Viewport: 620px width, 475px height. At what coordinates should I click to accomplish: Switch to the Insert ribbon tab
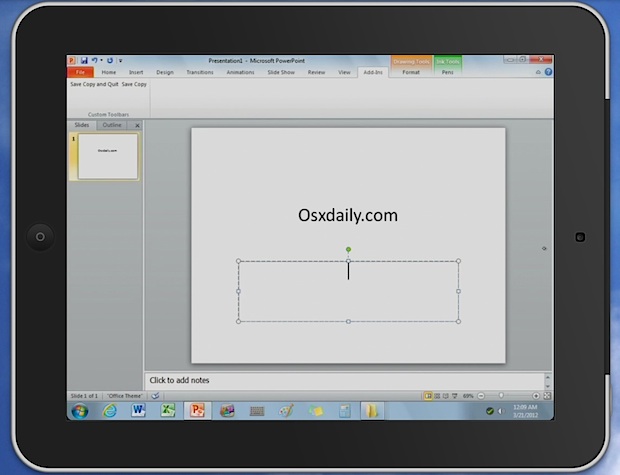coord(136,72)
